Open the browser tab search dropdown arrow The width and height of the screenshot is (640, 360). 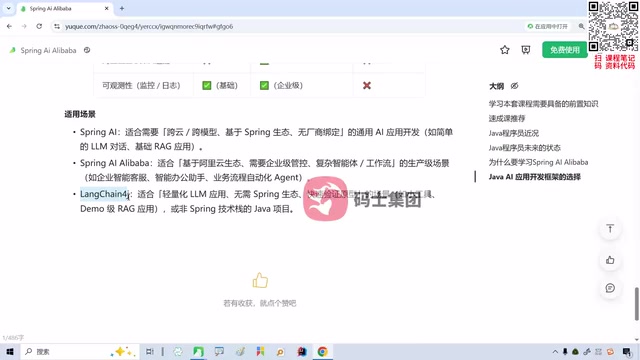tap(8, 8)
